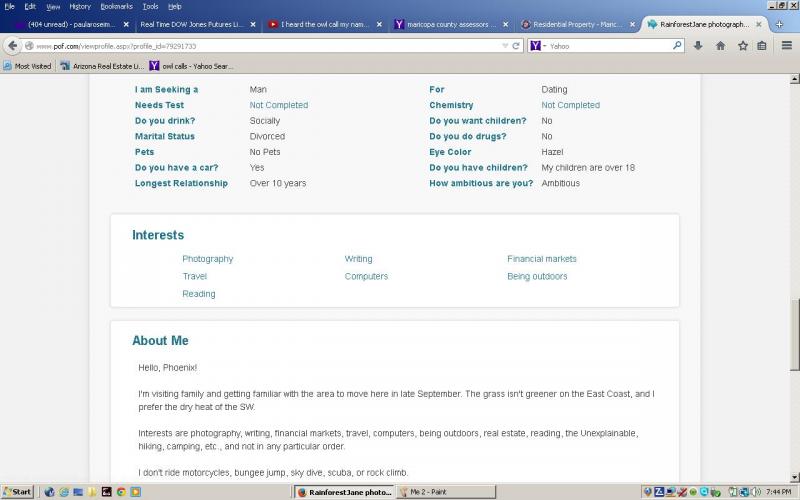Click the Photography interest link

click(x=207, y=259)
